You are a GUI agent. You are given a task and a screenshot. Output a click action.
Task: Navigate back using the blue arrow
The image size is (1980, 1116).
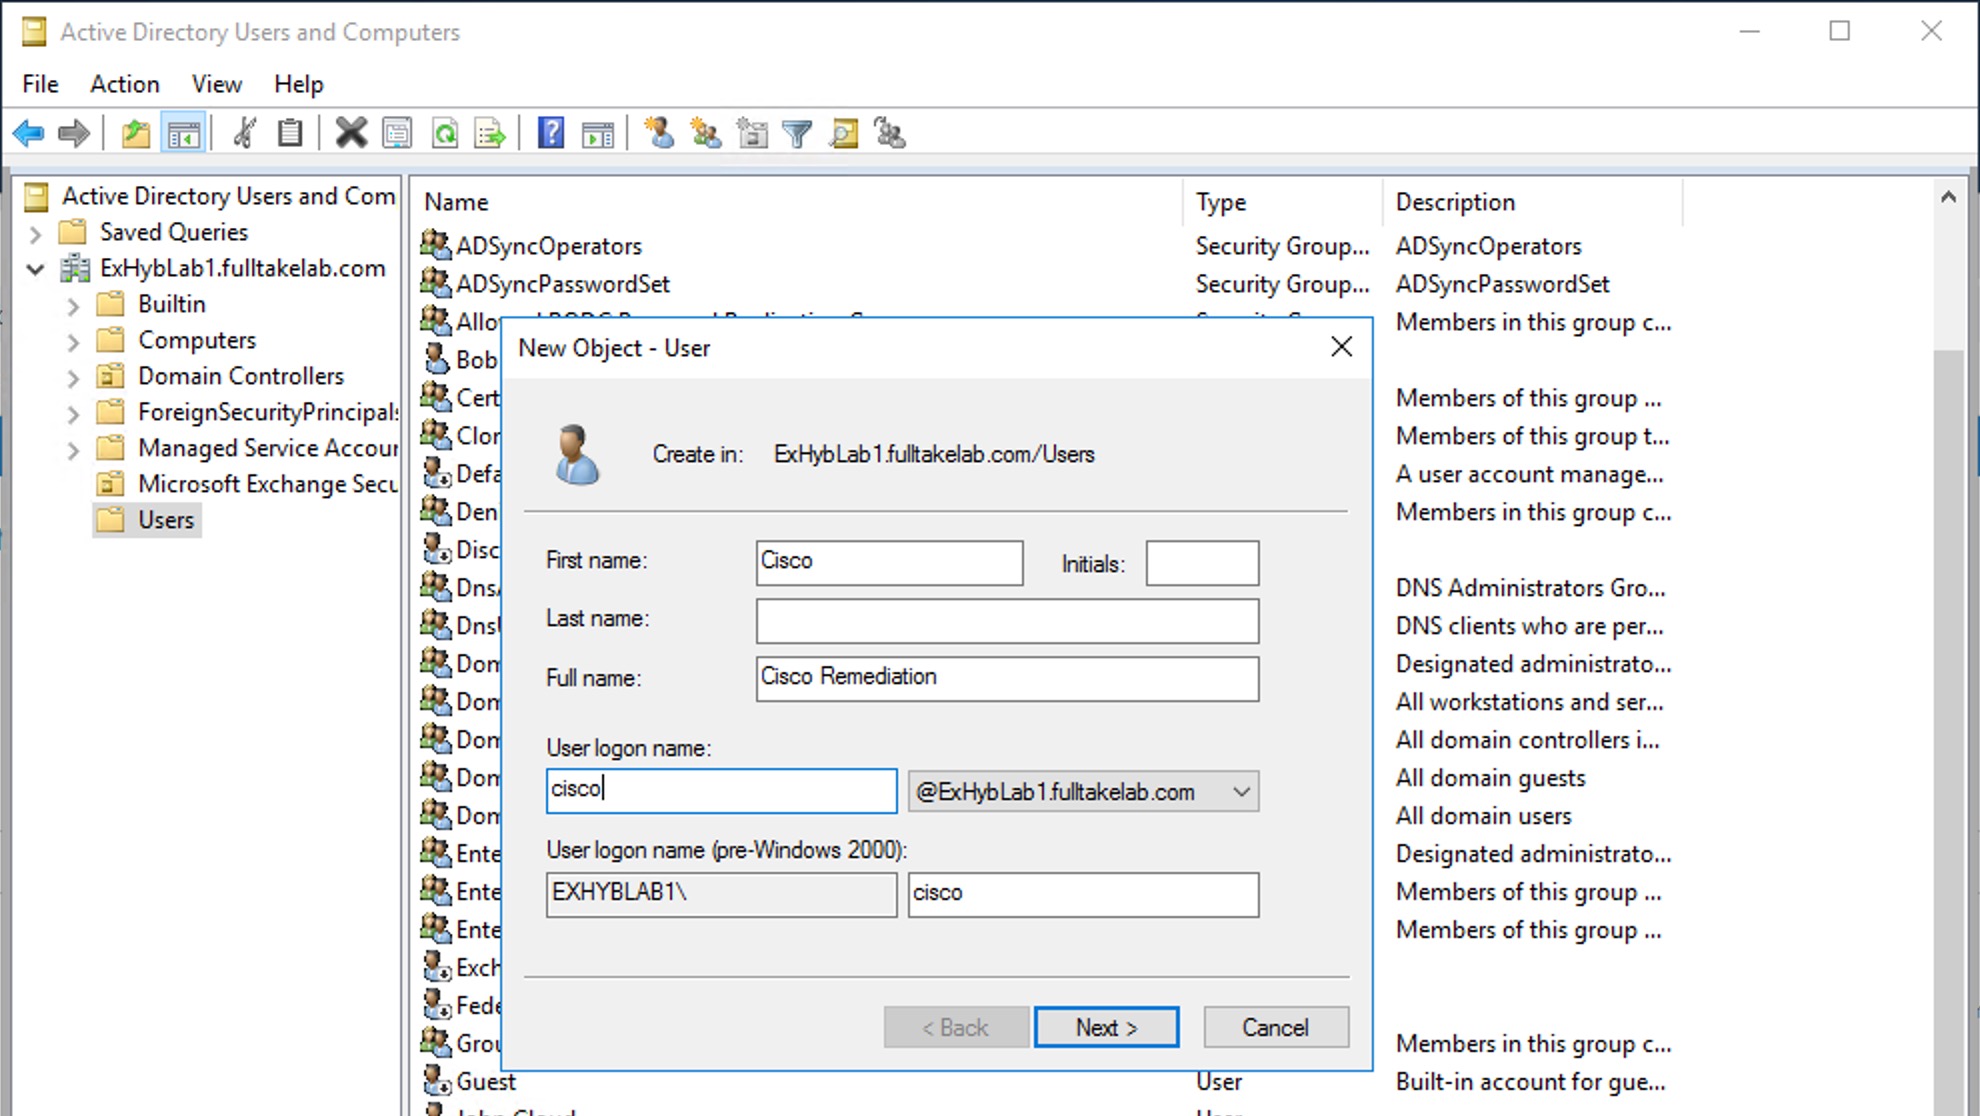28,132
